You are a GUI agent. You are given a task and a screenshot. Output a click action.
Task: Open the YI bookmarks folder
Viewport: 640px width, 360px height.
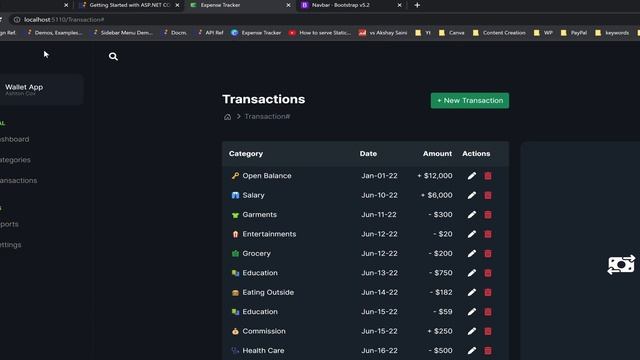423,33
